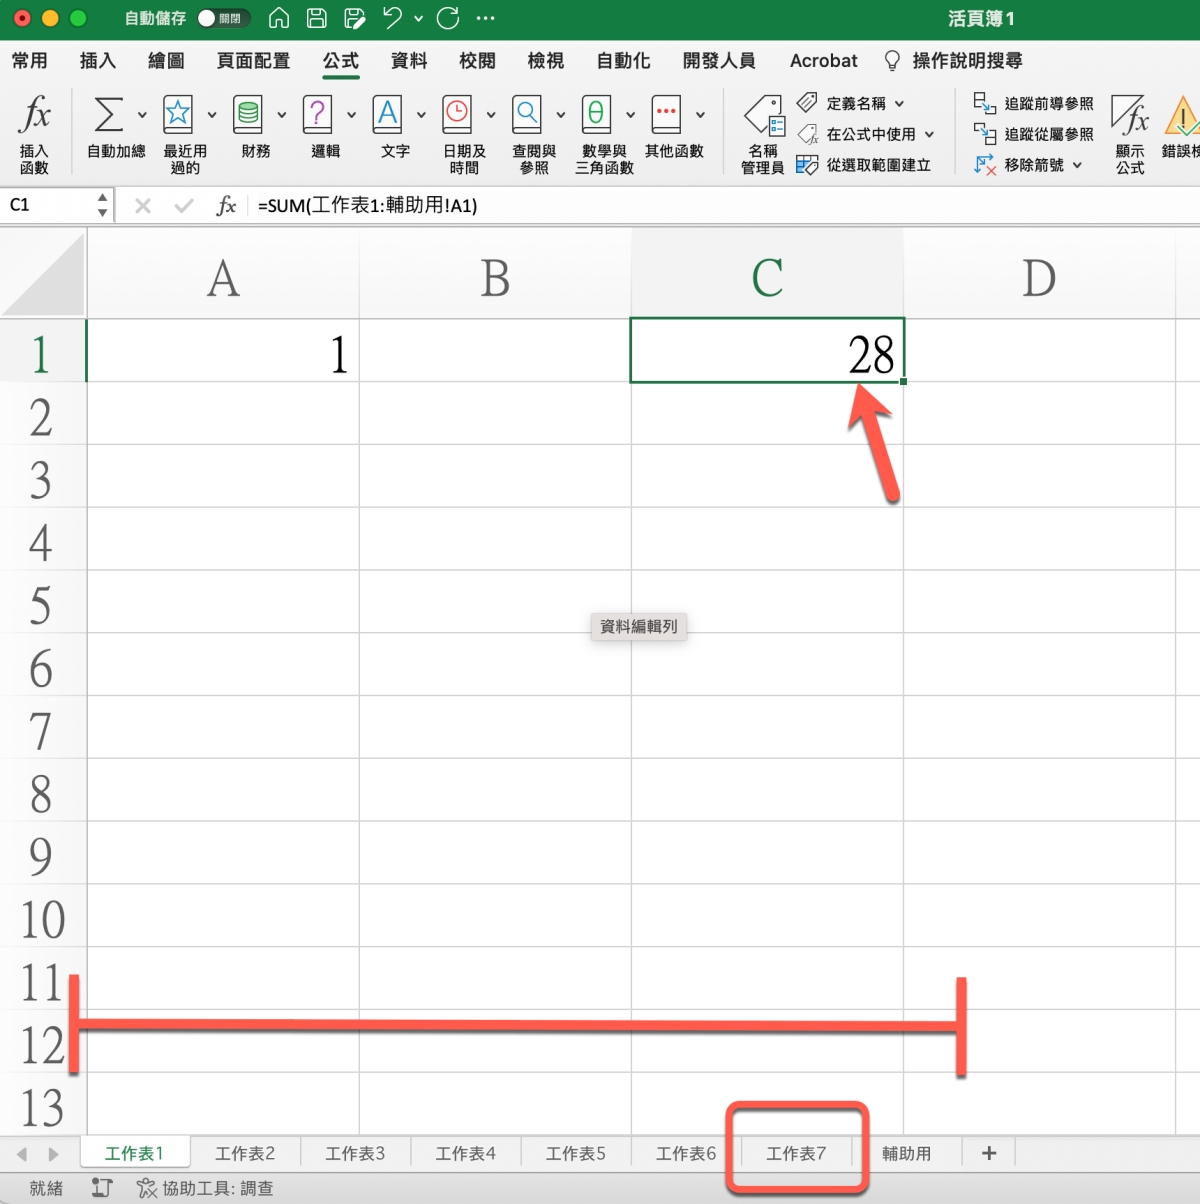Click the Select All corner triangle
Screen dimensions: 1200x1204
43,274
